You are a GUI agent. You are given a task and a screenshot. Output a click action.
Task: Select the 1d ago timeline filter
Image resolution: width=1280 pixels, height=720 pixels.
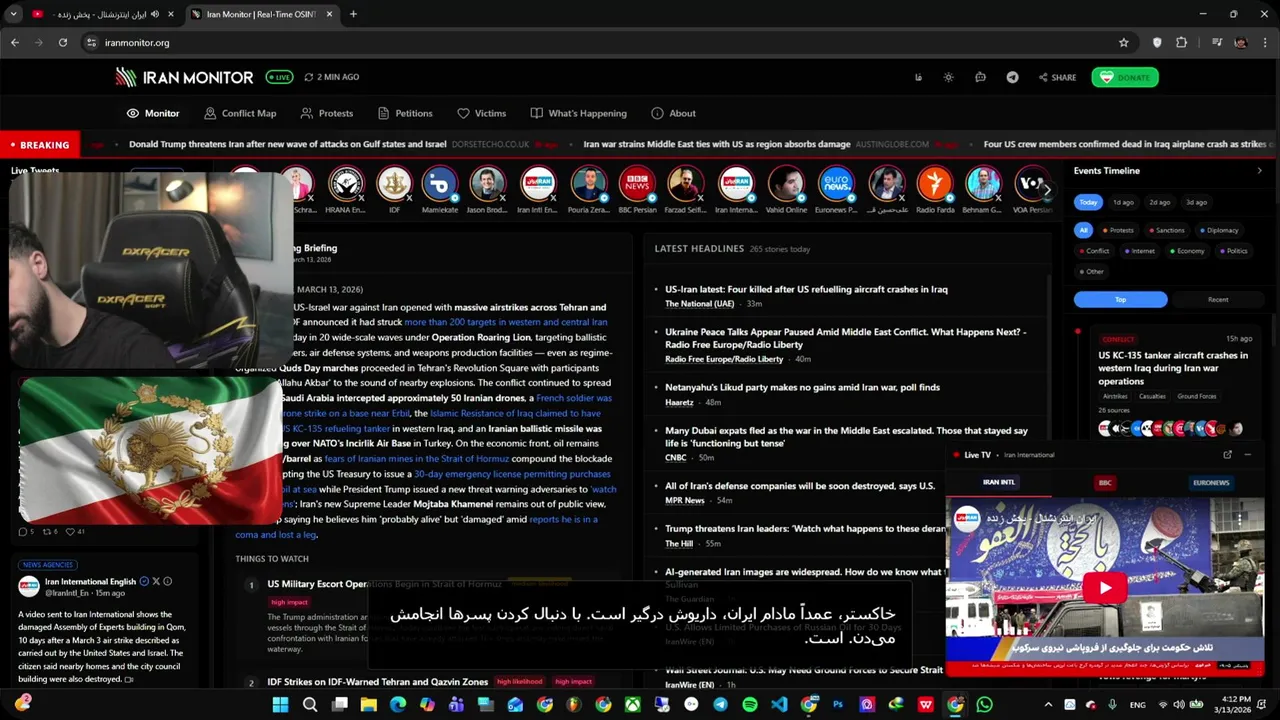1123,202
